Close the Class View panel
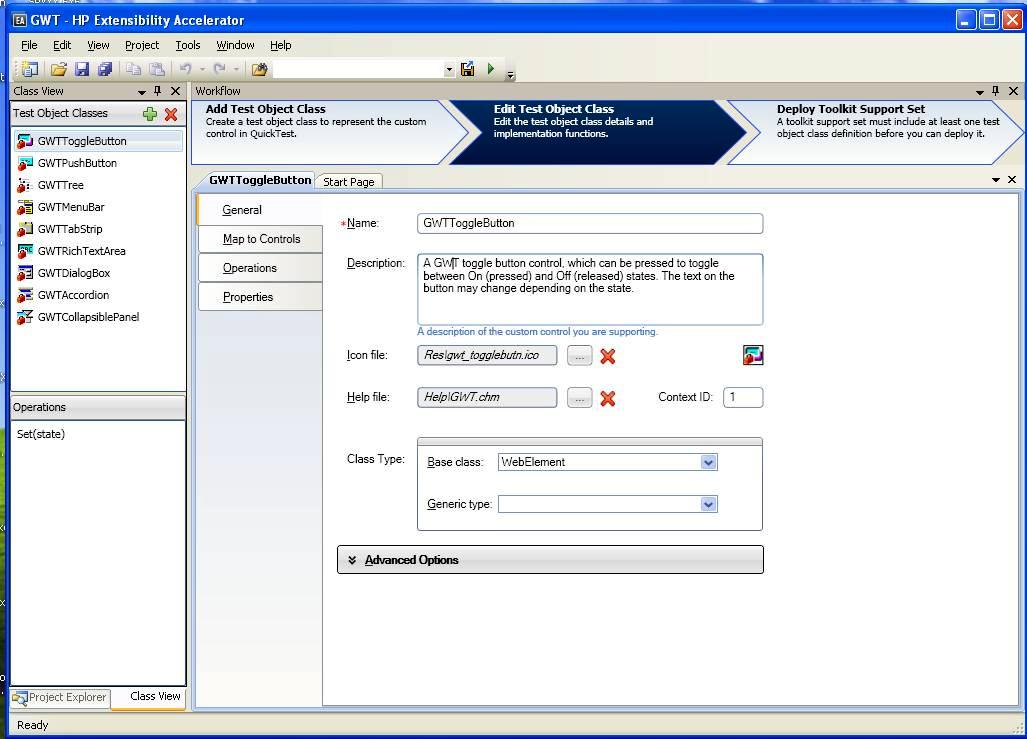The width and height of the screenshot is (1027, 739). tap(175, 91)
